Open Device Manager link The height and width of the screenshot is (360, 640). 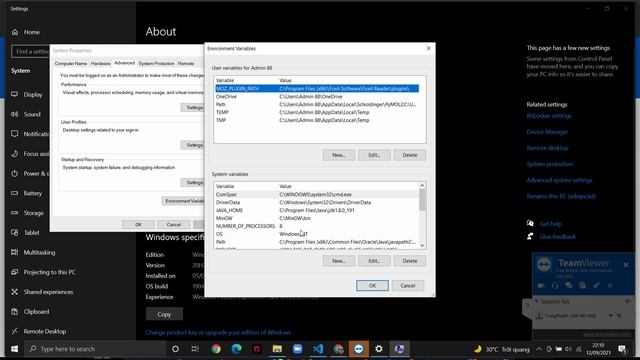547,132
